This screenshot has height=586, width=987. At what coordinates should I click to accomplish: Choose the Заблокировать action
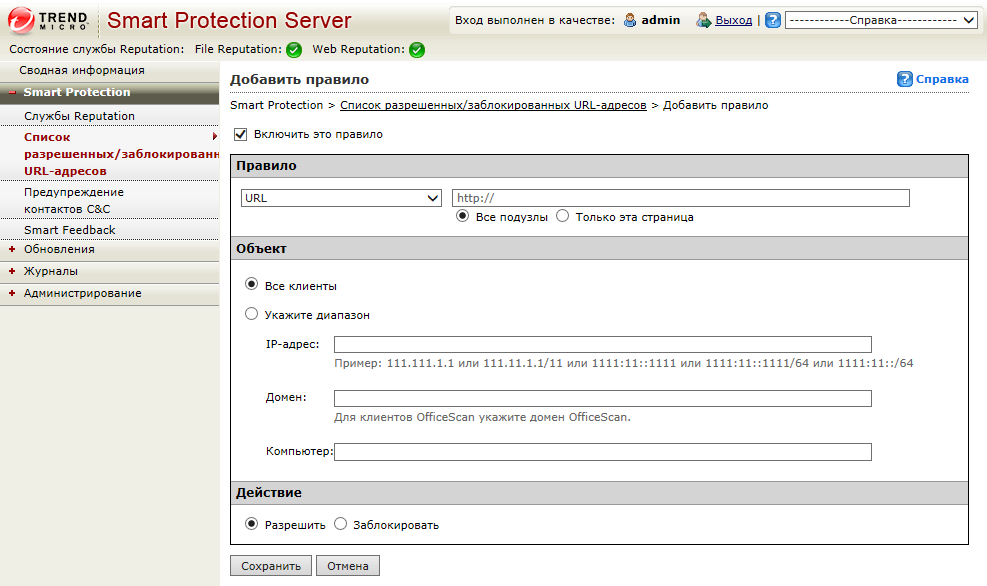click(340, 523)
